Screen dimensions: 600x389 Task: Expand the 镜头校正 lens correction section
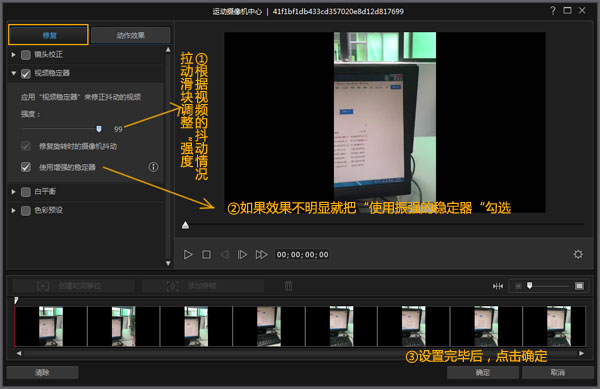13,55
